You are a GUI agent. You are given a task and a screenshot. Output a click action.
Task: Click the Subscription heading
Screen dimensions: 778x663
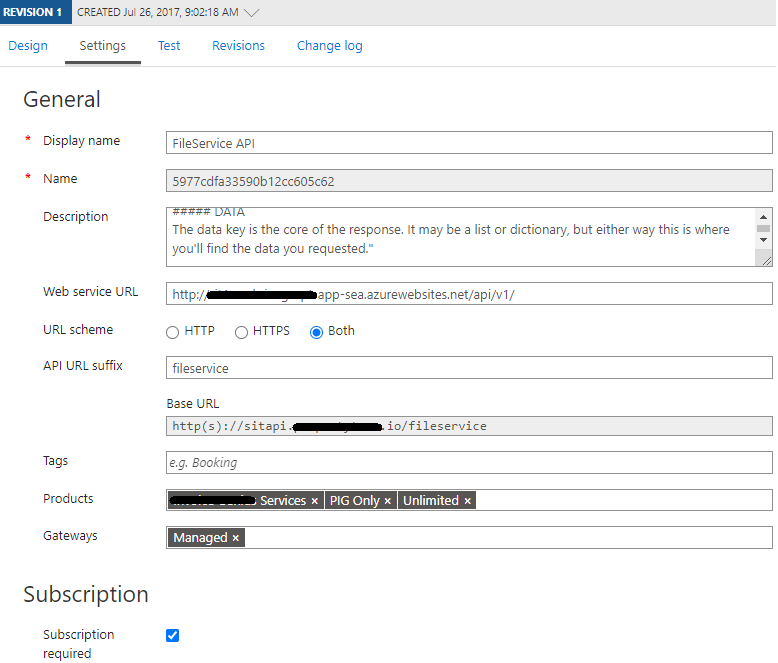tap(86, 594)
